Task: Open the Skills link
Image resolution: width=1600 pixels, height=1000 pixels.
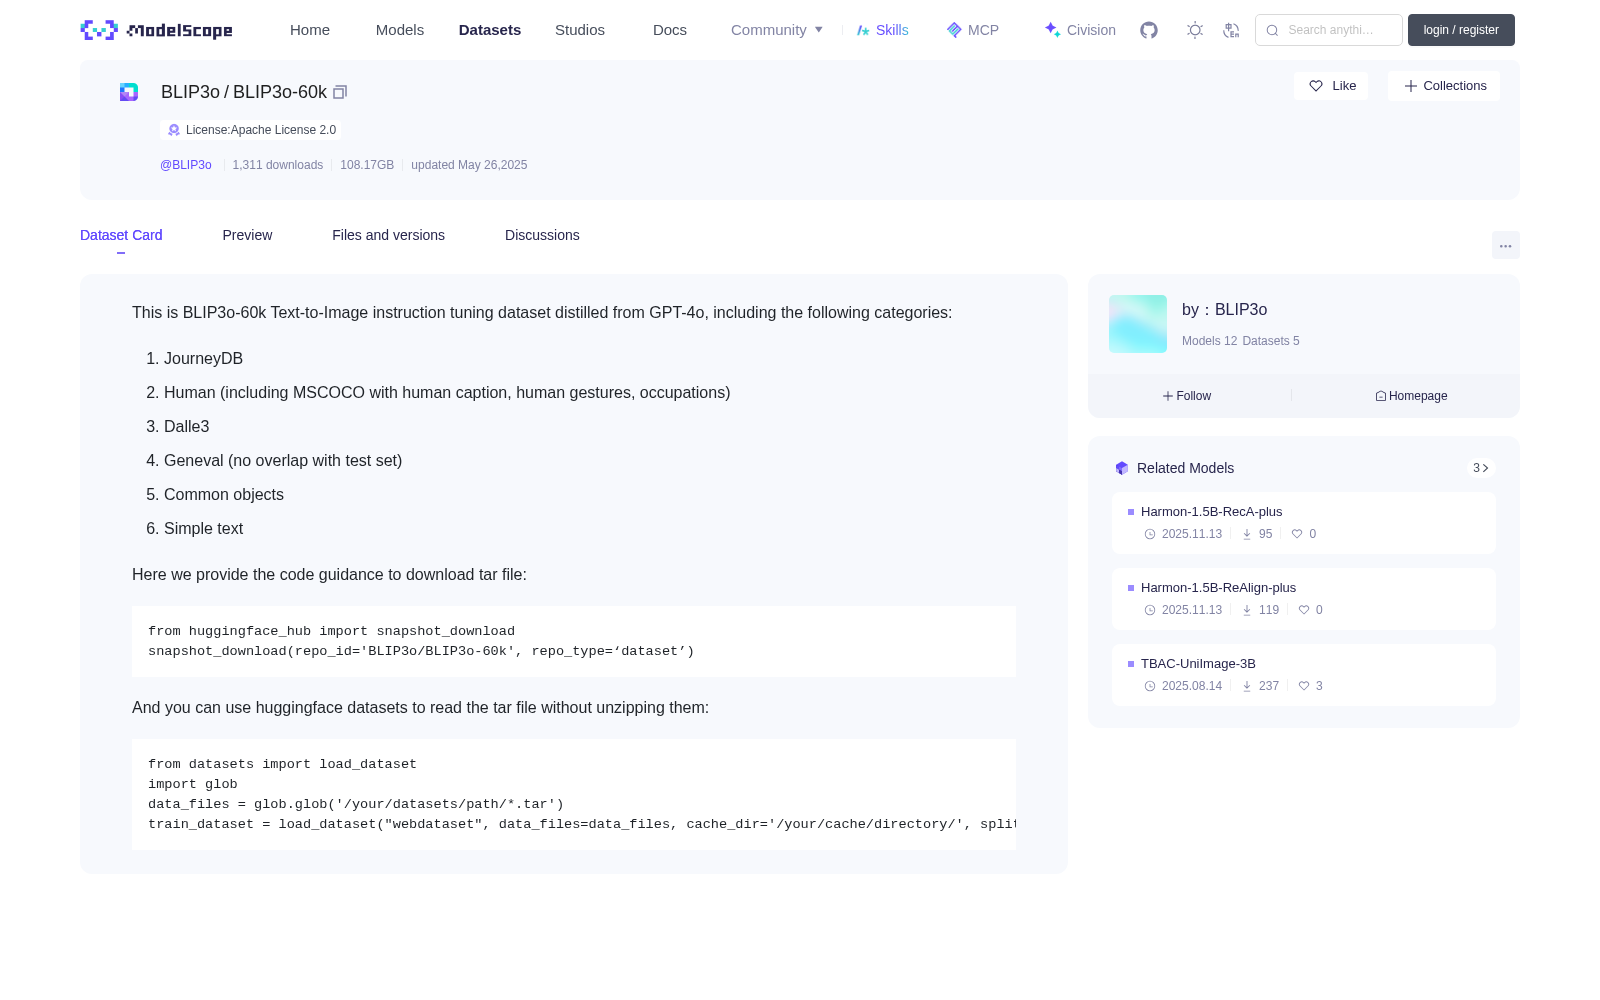Action: point(883,30)
